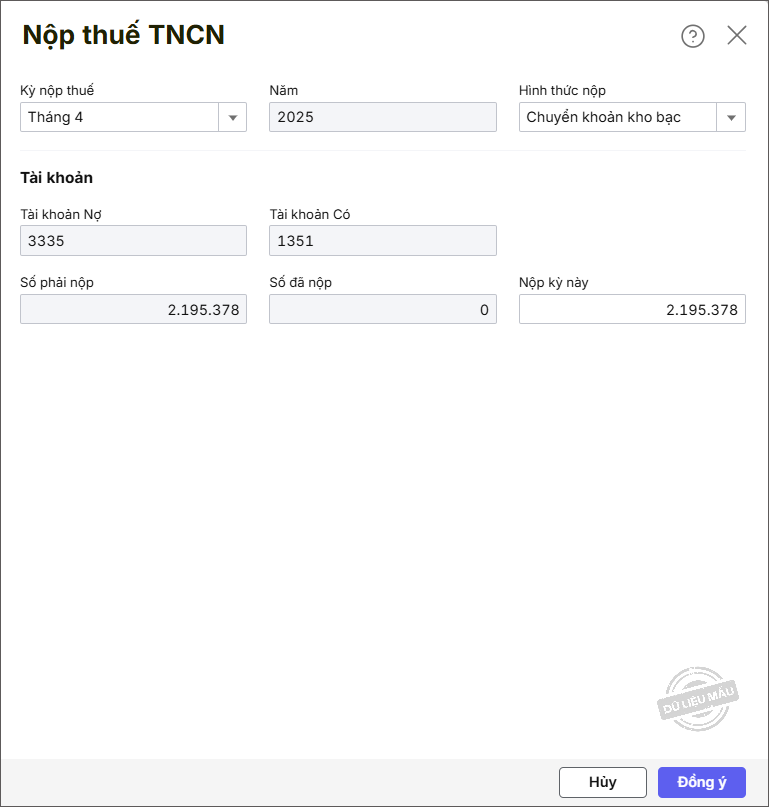769x807 pixels.
Task: Click the Dữ liệu mẫu stamp icon
Action: [x=699, y=698]
